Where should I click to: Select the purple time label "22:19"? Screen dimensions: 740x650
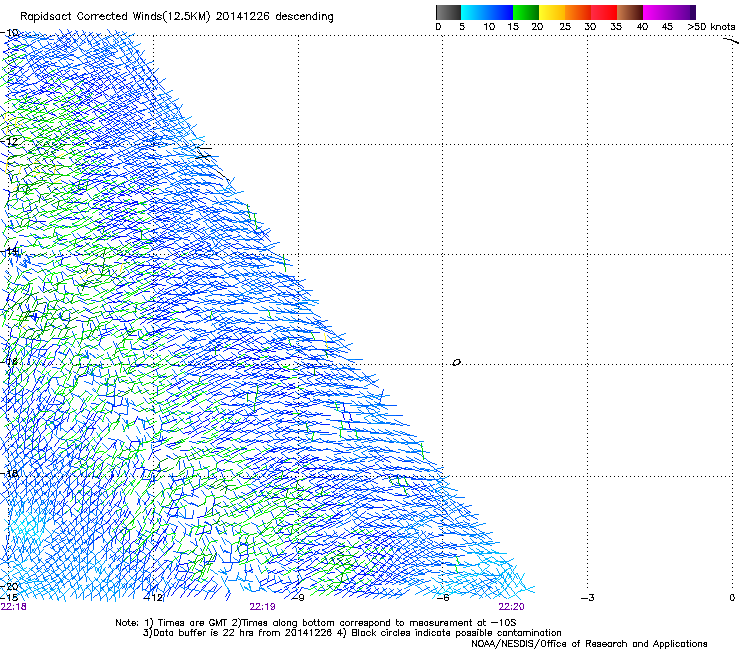pyautogui.click(x=262, y=607)
